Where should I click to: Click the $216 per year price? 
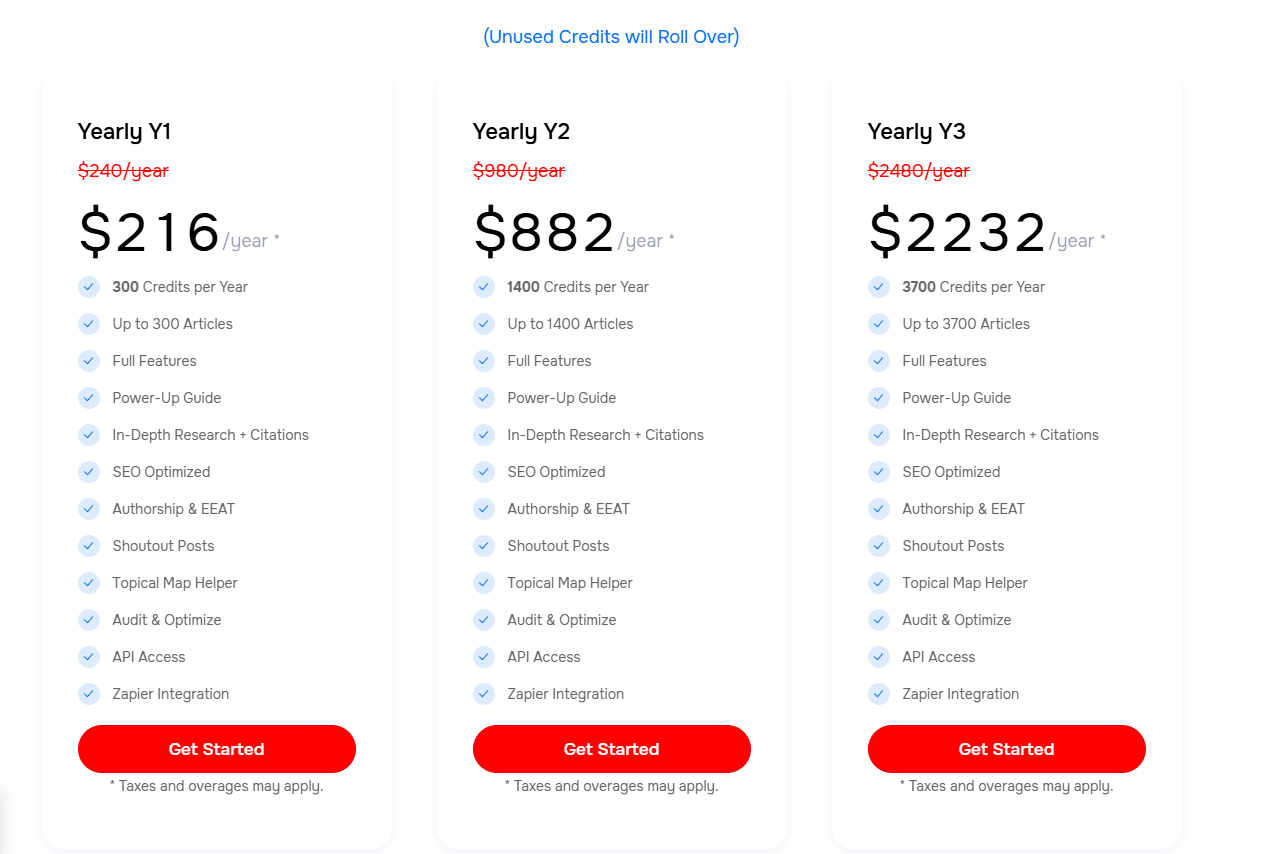(150, 232)
